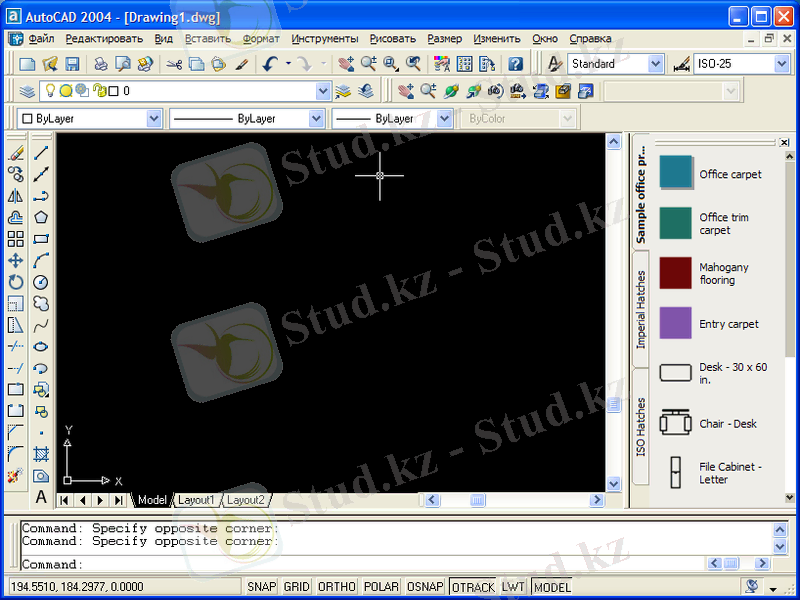Choose the Rotate modify tool
Image resolution: width=800 pixels, height=600 pixels.
[x=15, y=282]
